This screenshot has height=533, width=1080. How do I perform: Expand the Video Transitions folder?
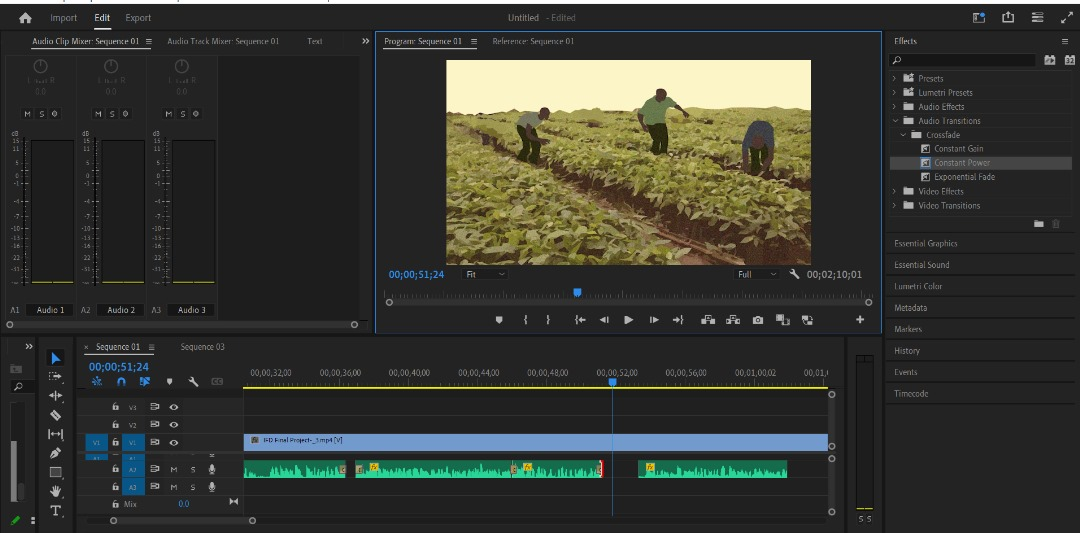pyautogui.click(x=895, y=205)
